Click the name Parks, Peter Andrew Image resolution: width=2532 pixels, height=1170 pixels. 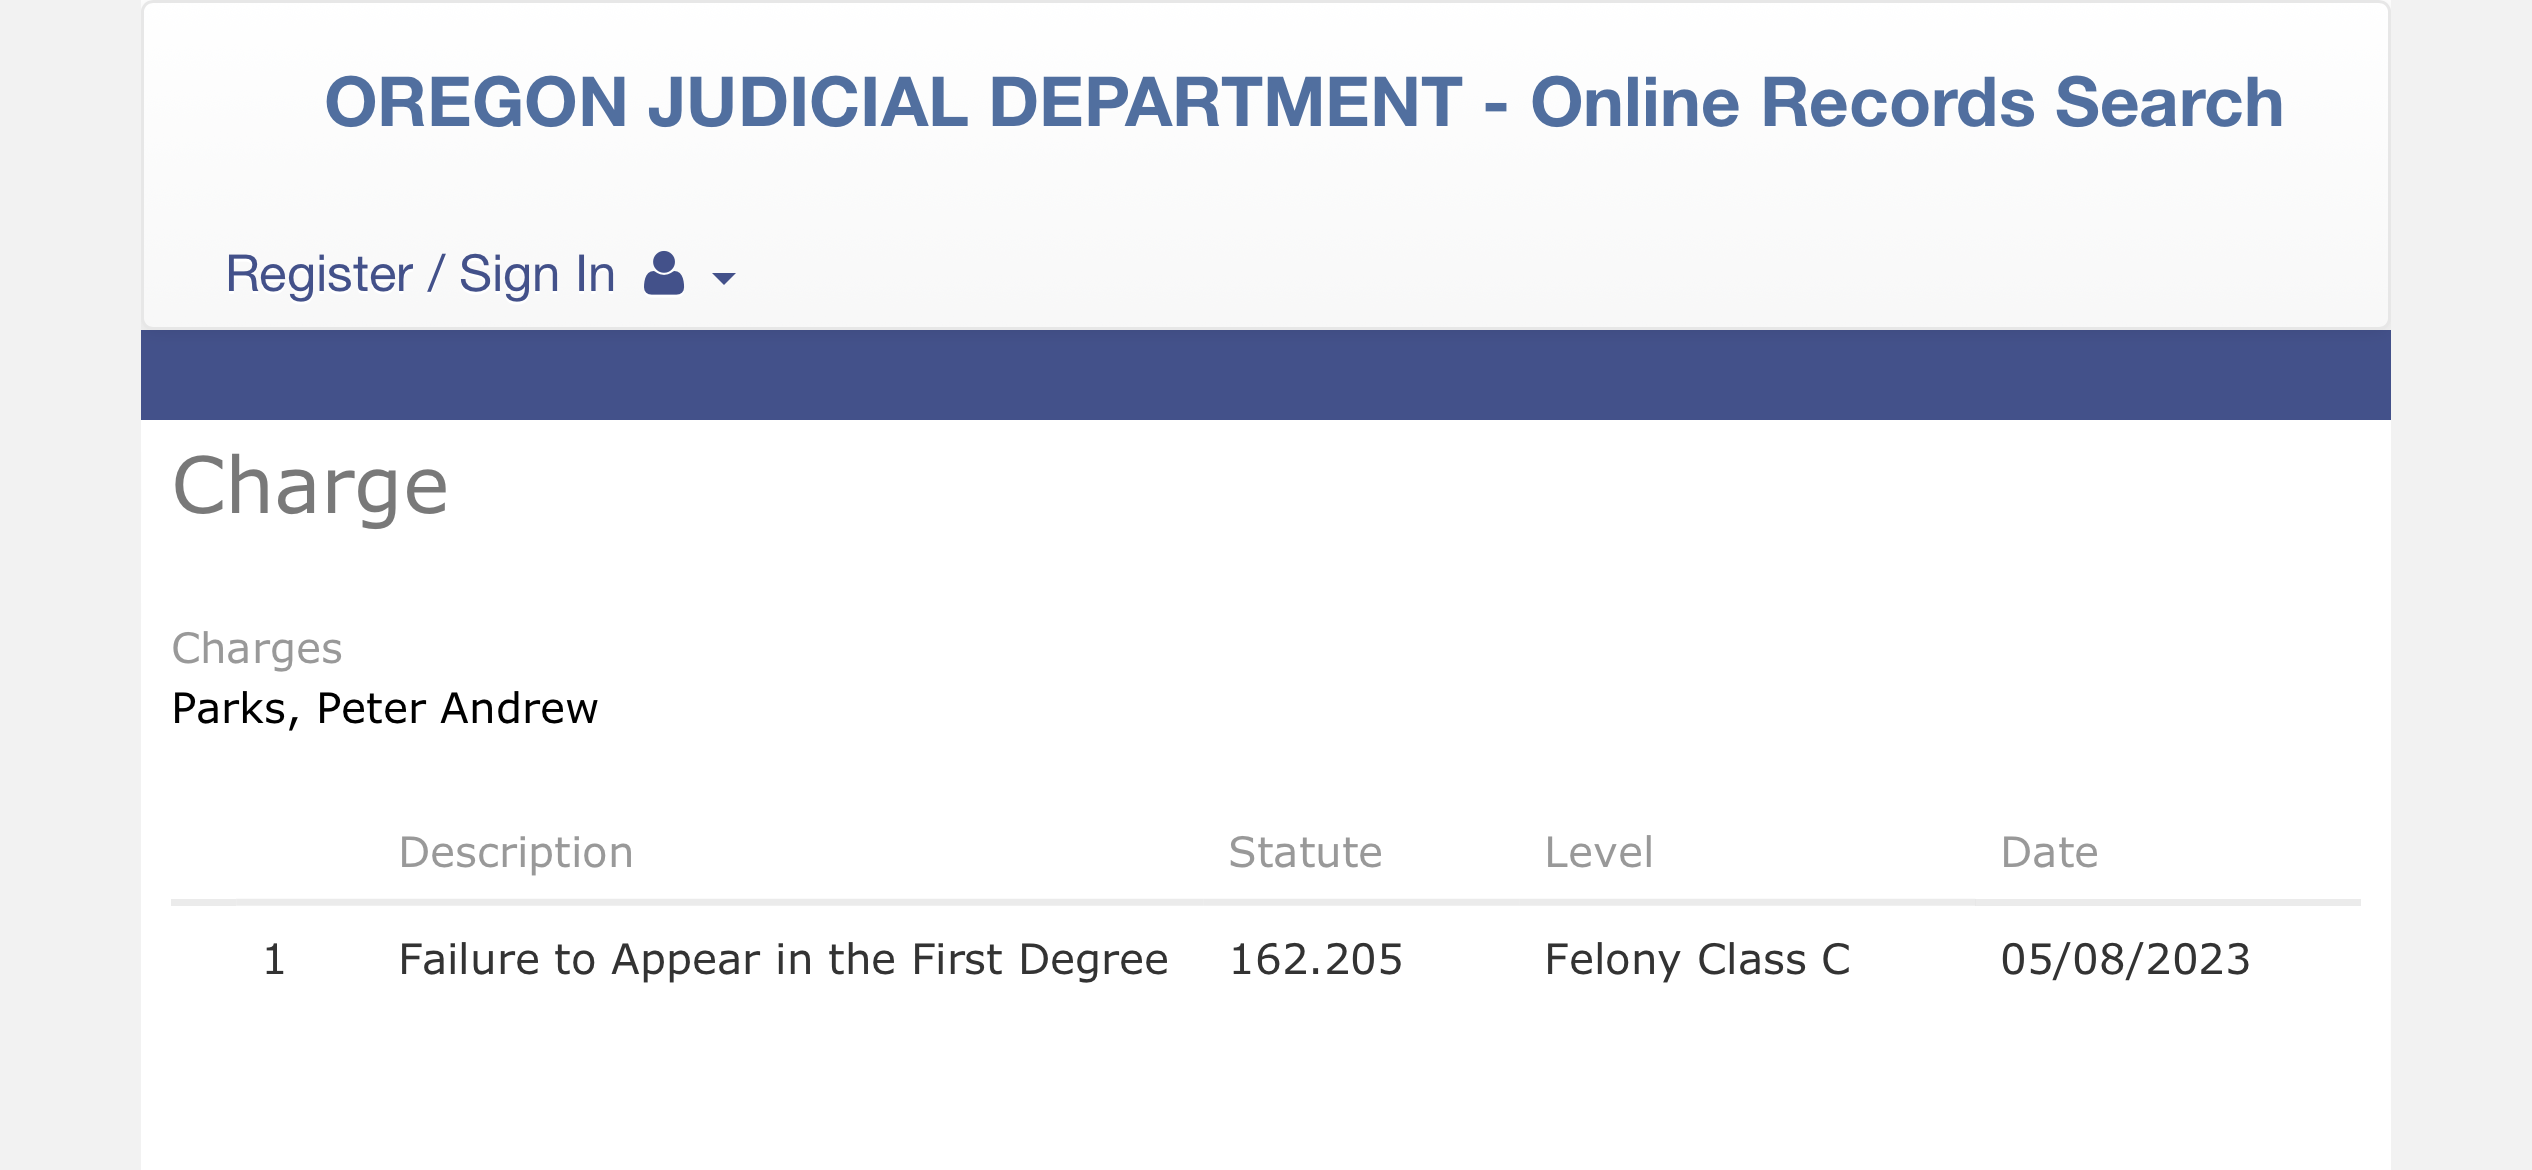coord(385,709)
